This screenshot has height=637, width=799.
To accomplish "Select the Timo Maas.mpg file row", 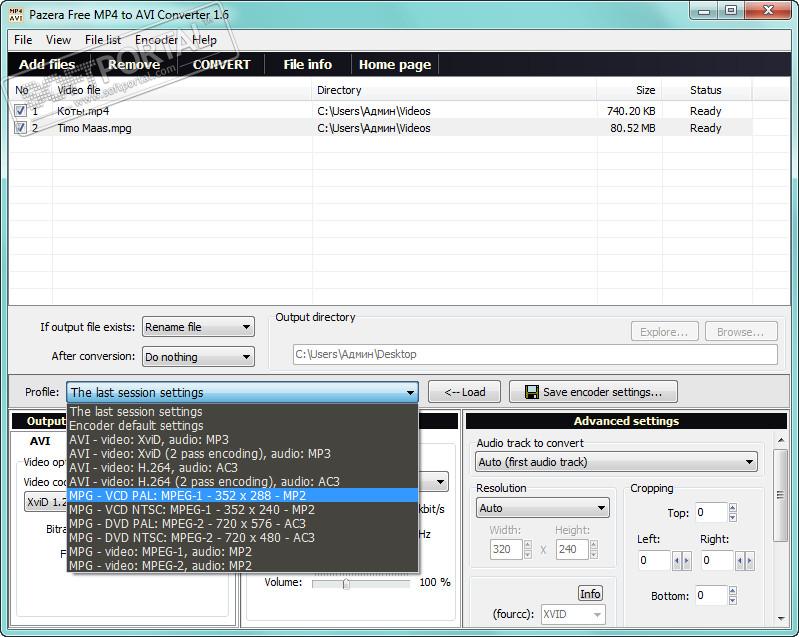I will [x=381, y=128].
